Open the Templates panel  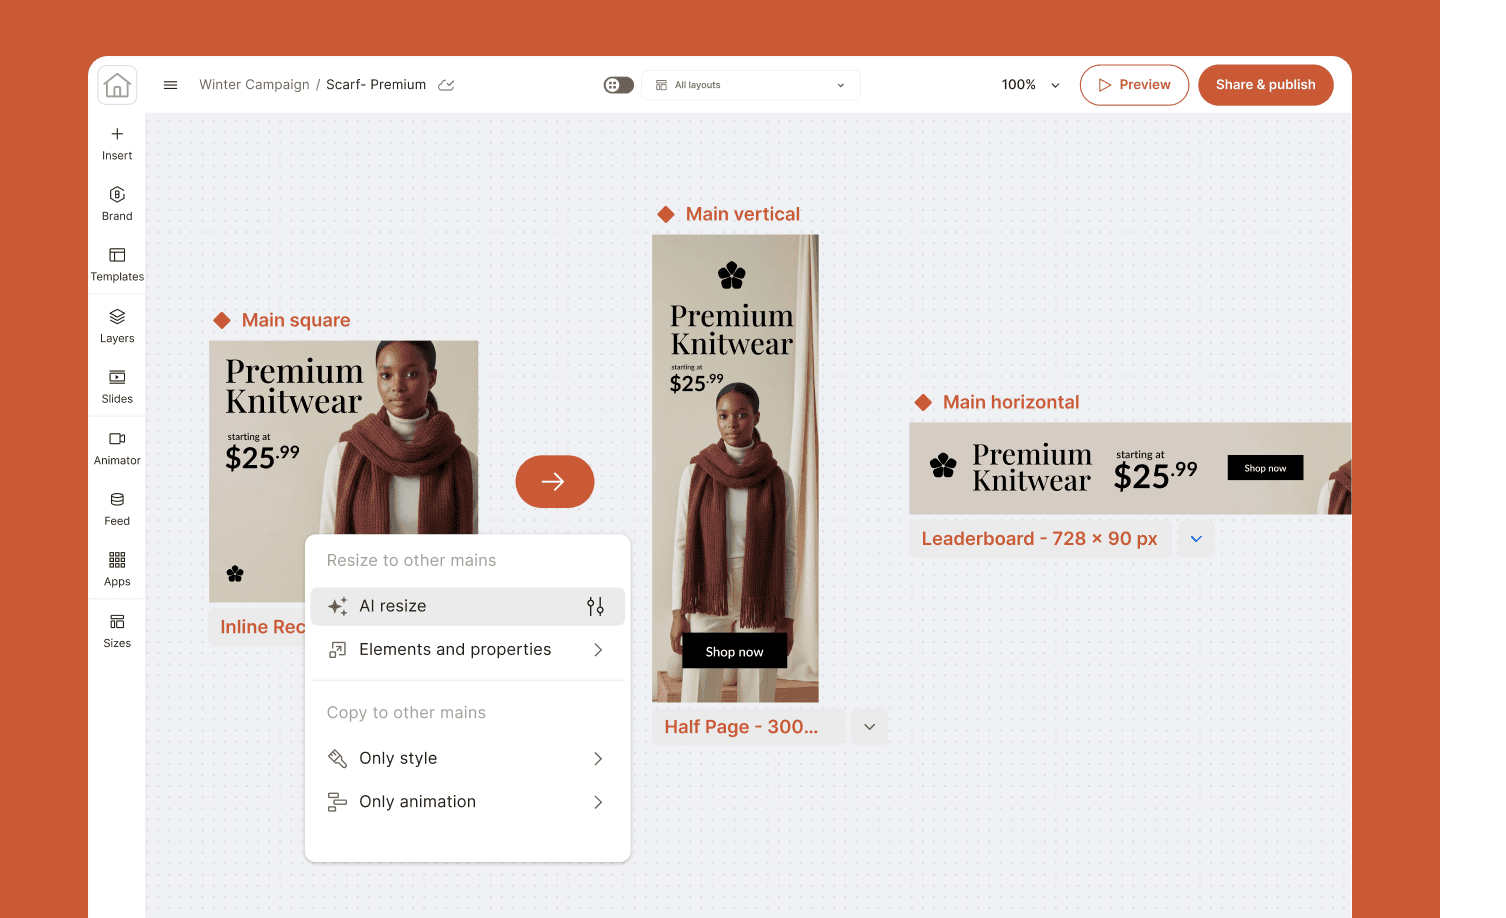click(x=117, y=265)
